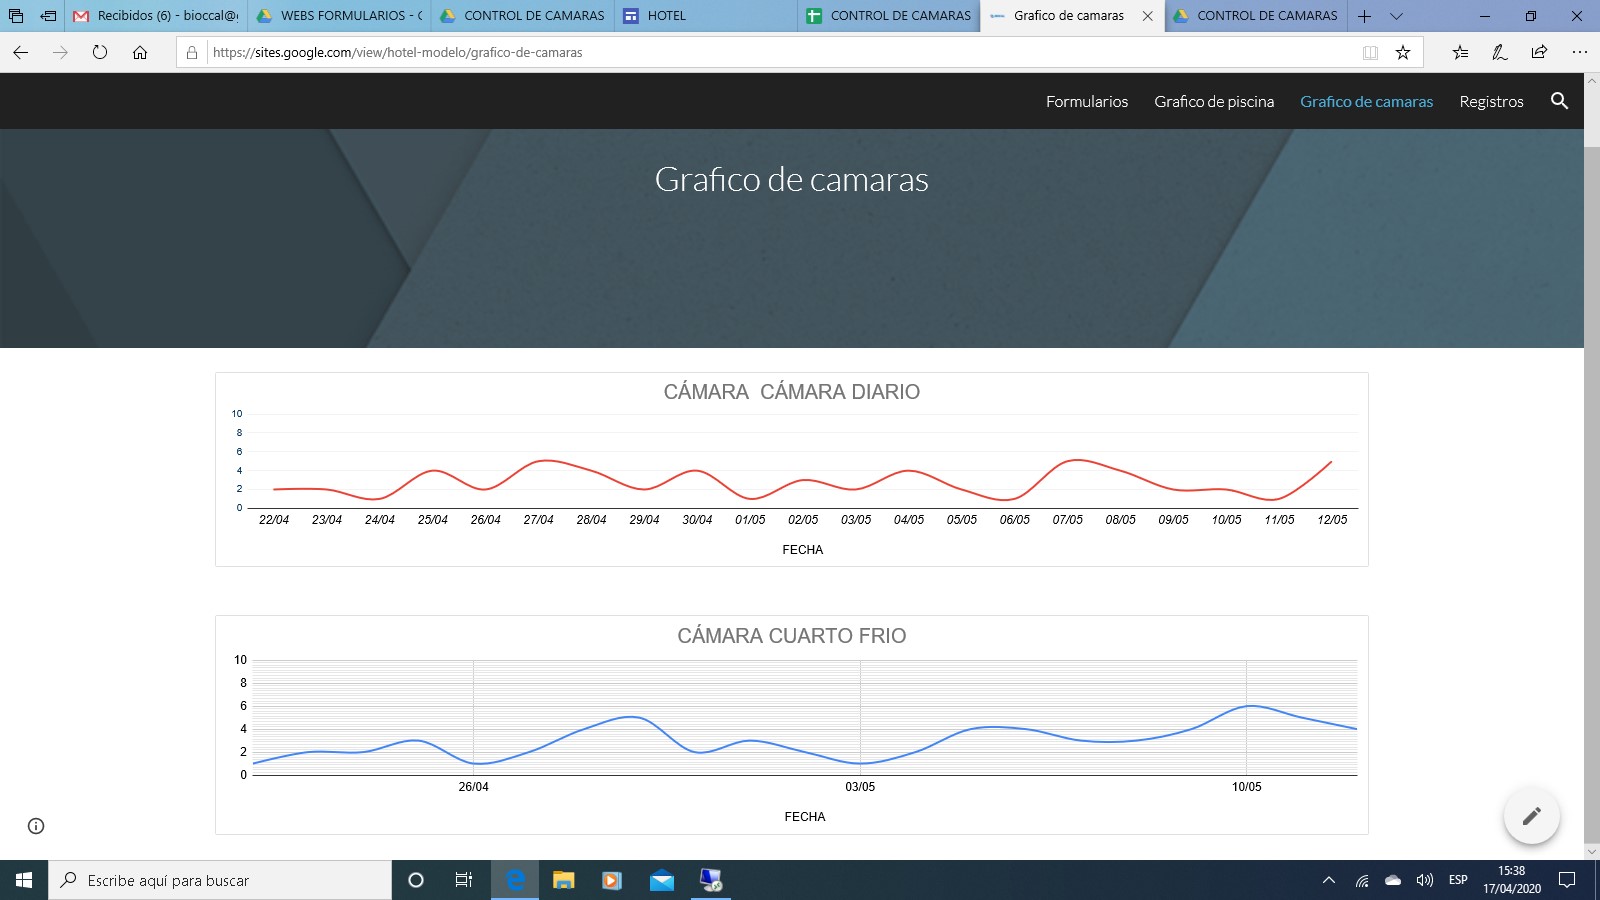This screenshot has width=1600, height=900.
Task: Go to browser home page icon
Action: pyautogui.click(x=140, y=53)
